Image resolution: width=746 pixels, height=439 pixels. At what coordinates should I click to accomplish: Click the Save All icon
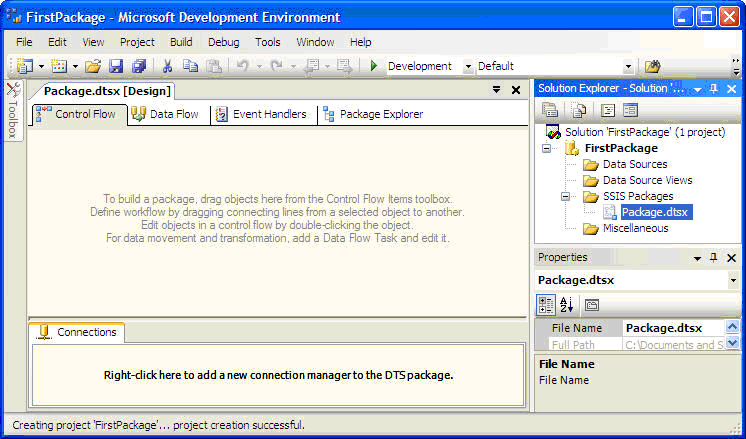coord(139,66)
